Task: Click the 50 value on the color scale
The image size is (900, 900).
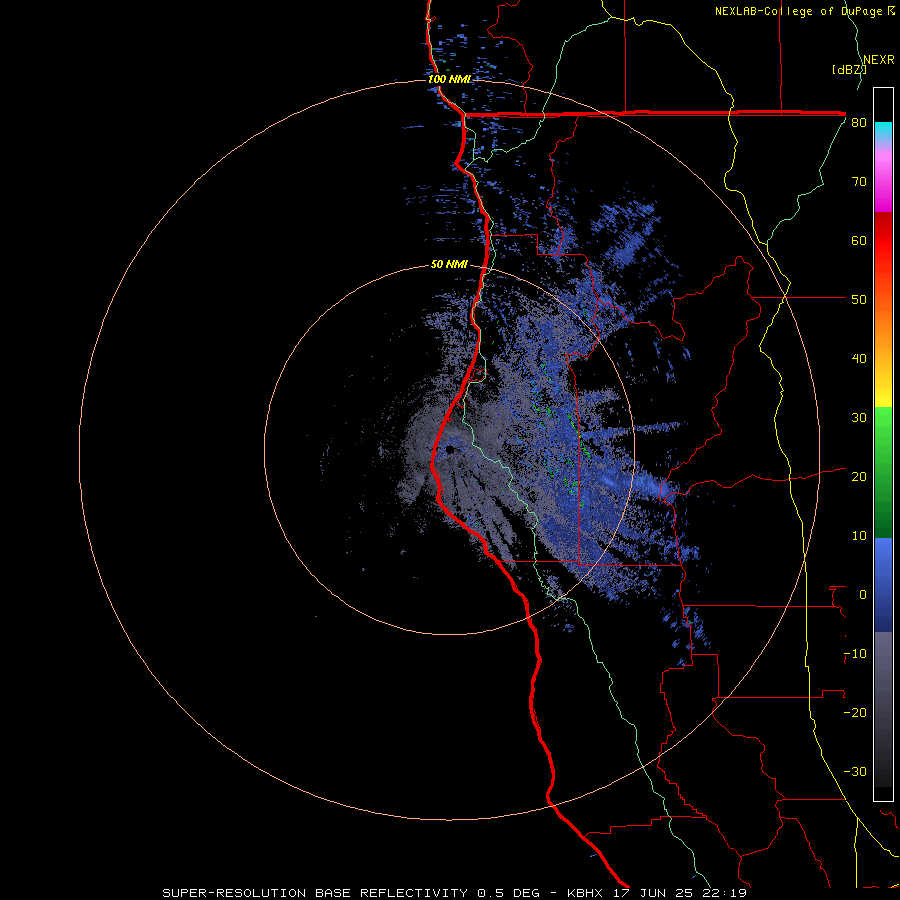Action: 859,300
